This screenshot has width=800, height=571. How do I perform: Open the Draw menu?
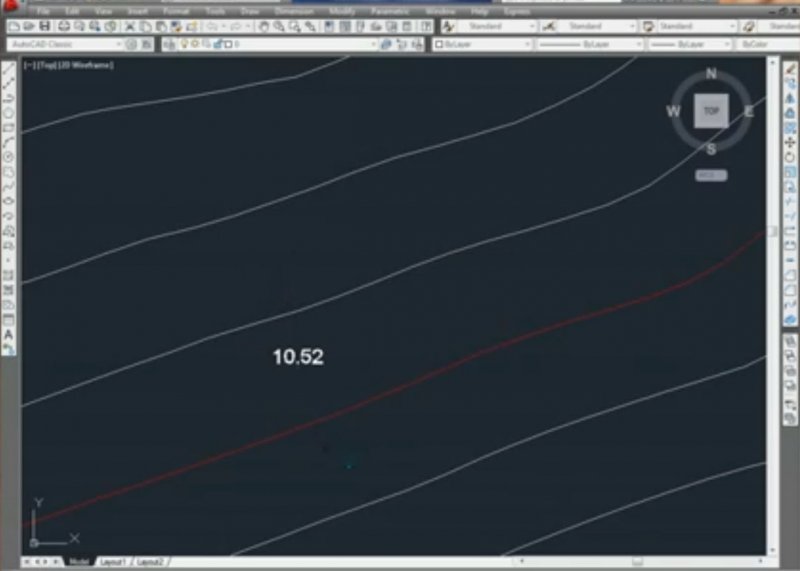click(x=249, y=11)
